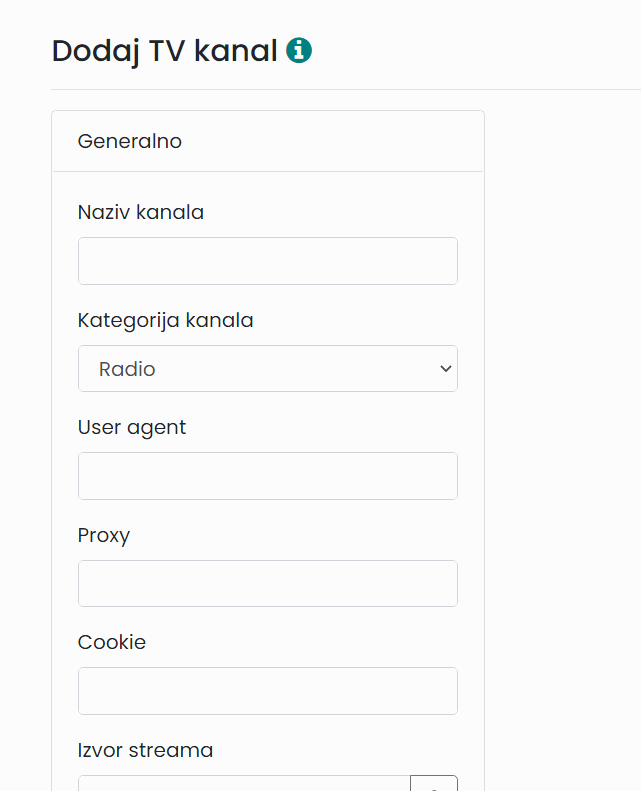Click the Cookie input field
The height and width of the screenshot is (791, 641).
[268, 691]
